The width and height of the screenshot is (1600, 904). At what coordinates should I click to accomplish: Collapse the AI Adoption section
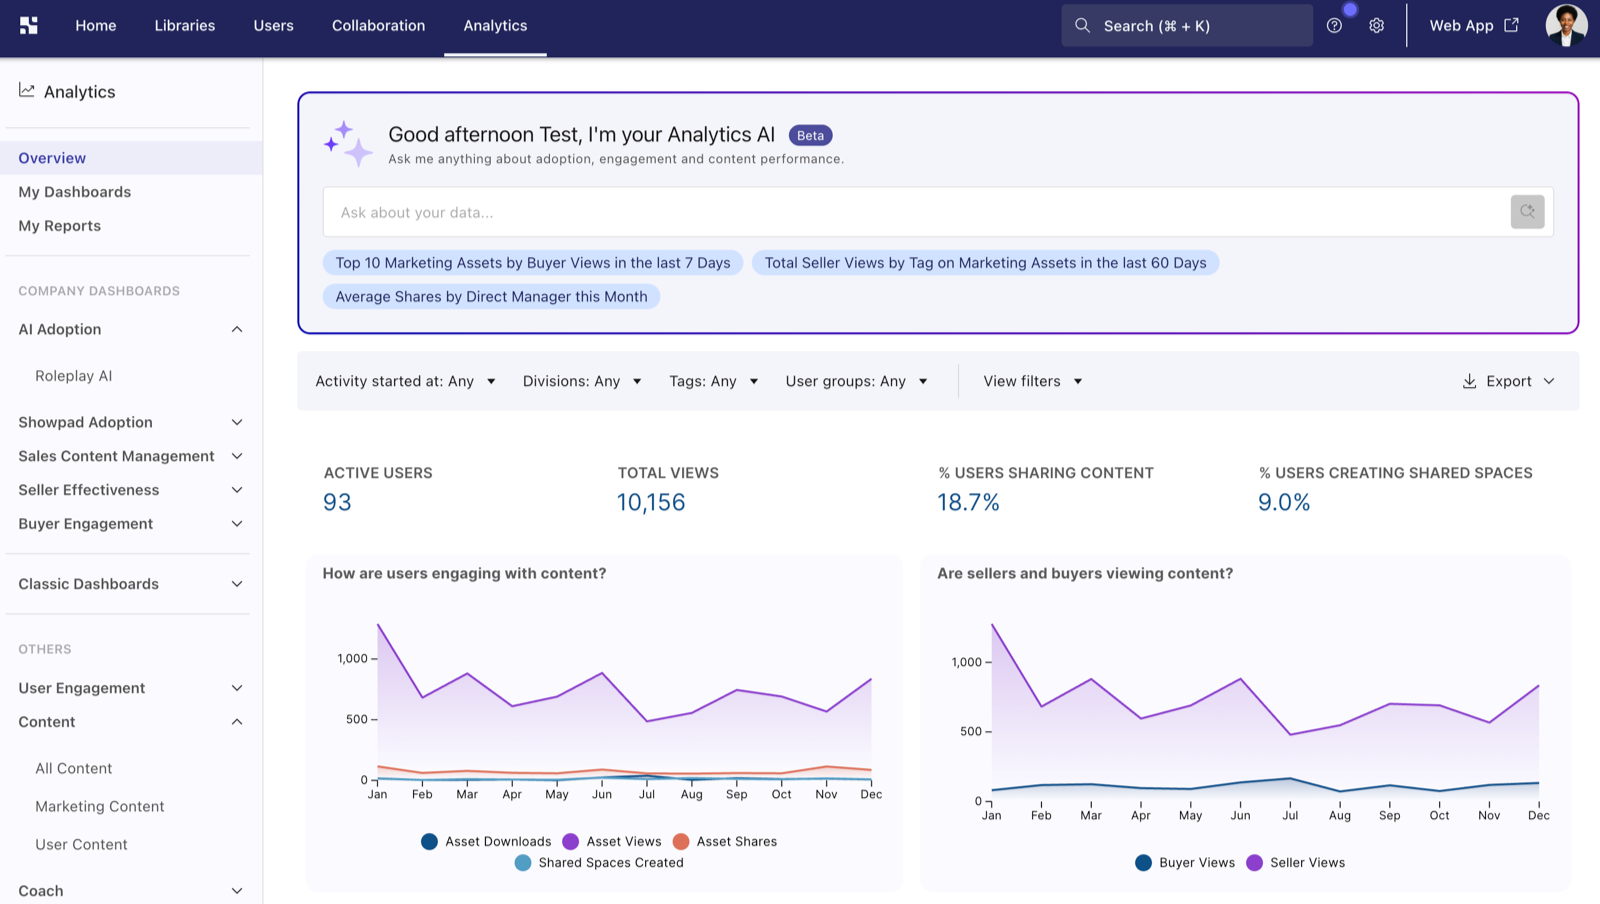pos(237,330)
